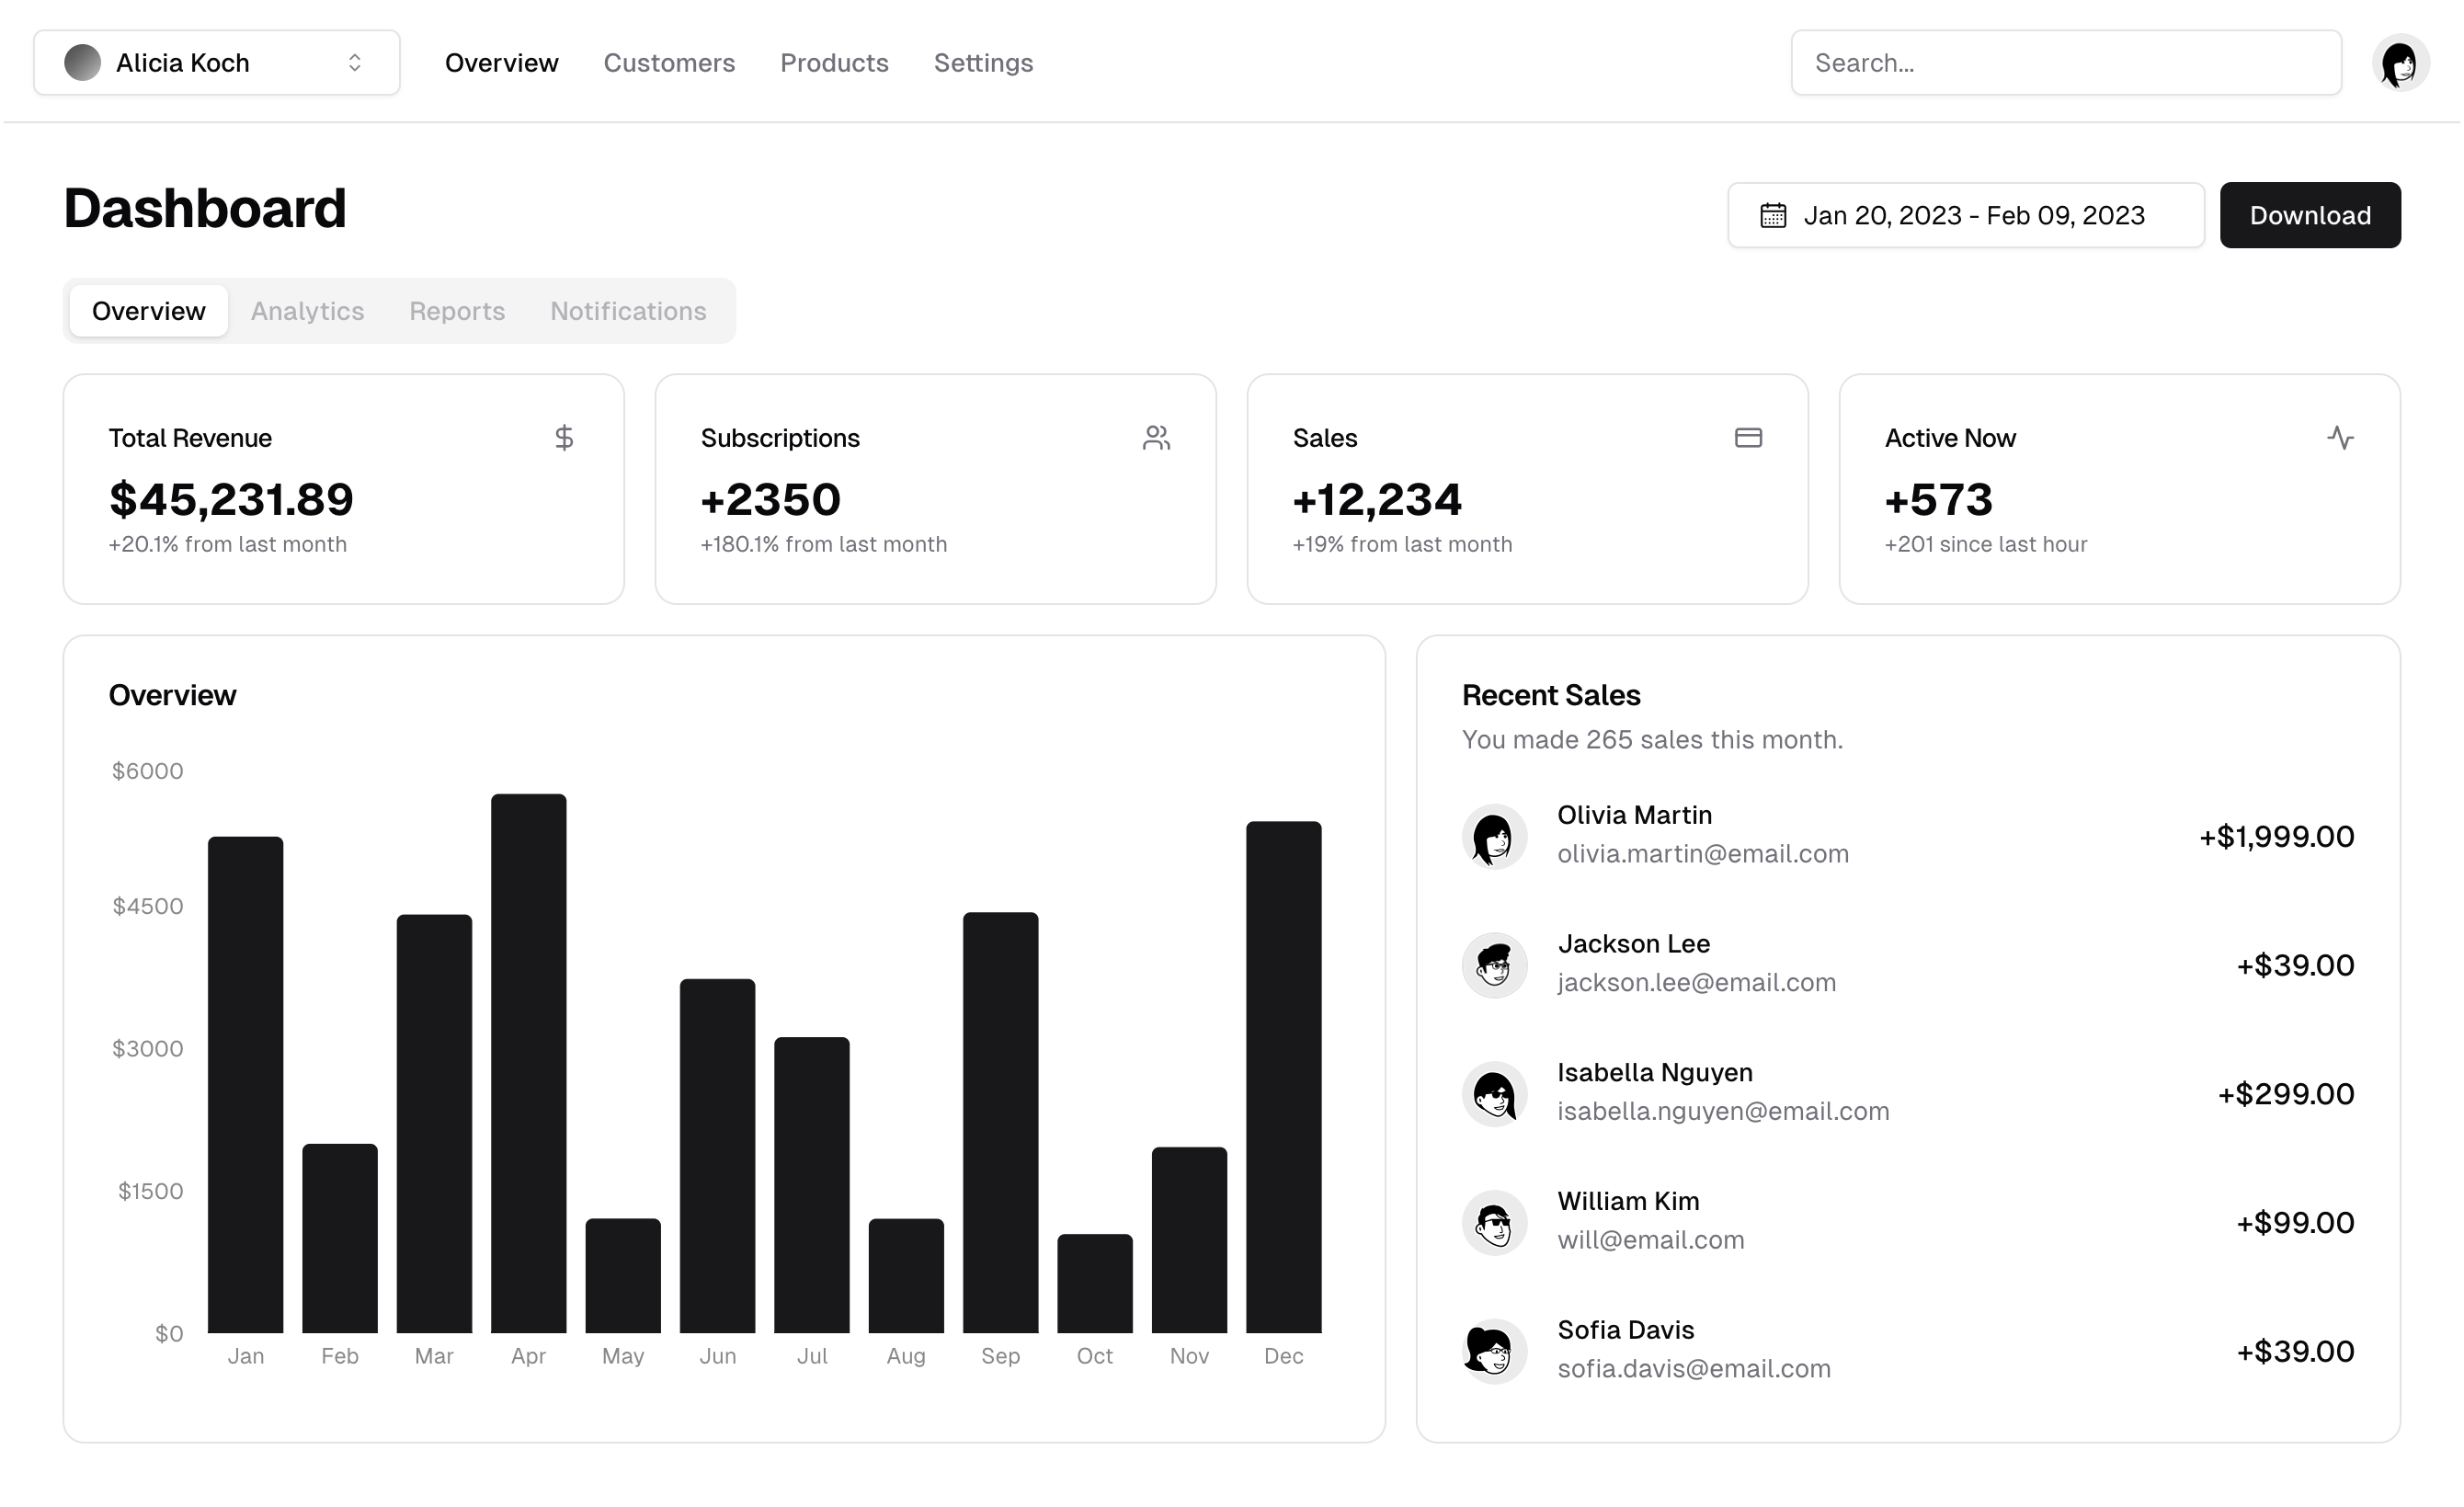Open the Notifications tab
2464x1507 pixels.
[627, 311]
